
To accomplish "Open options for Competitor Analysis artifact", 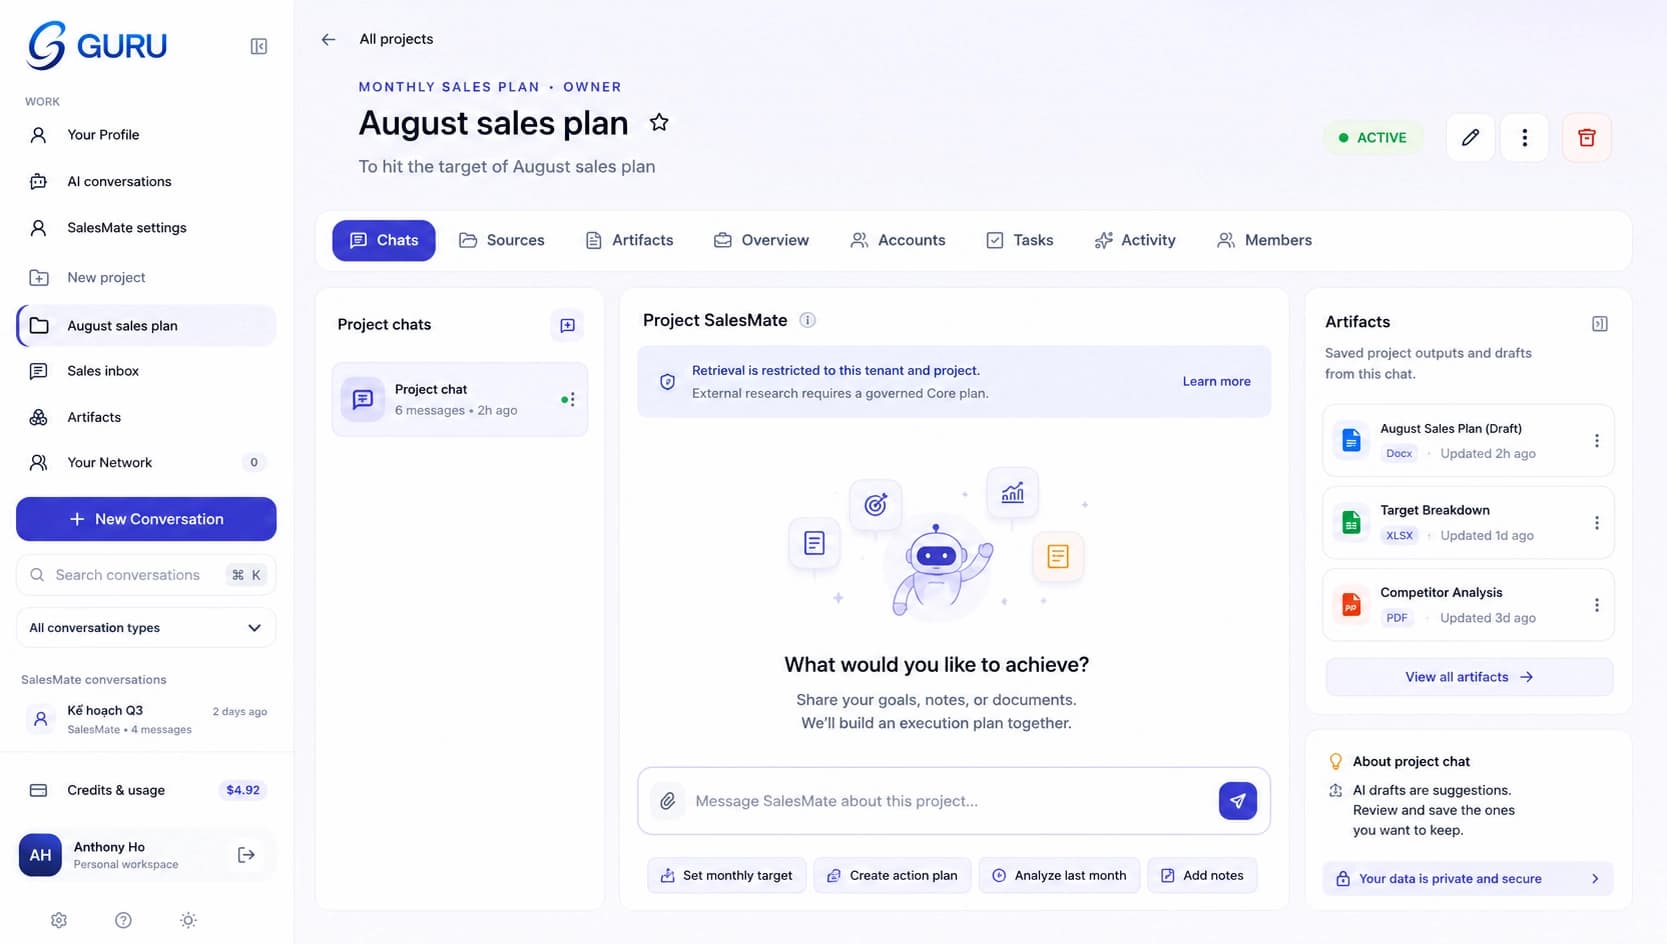I will coord(1596,605).
